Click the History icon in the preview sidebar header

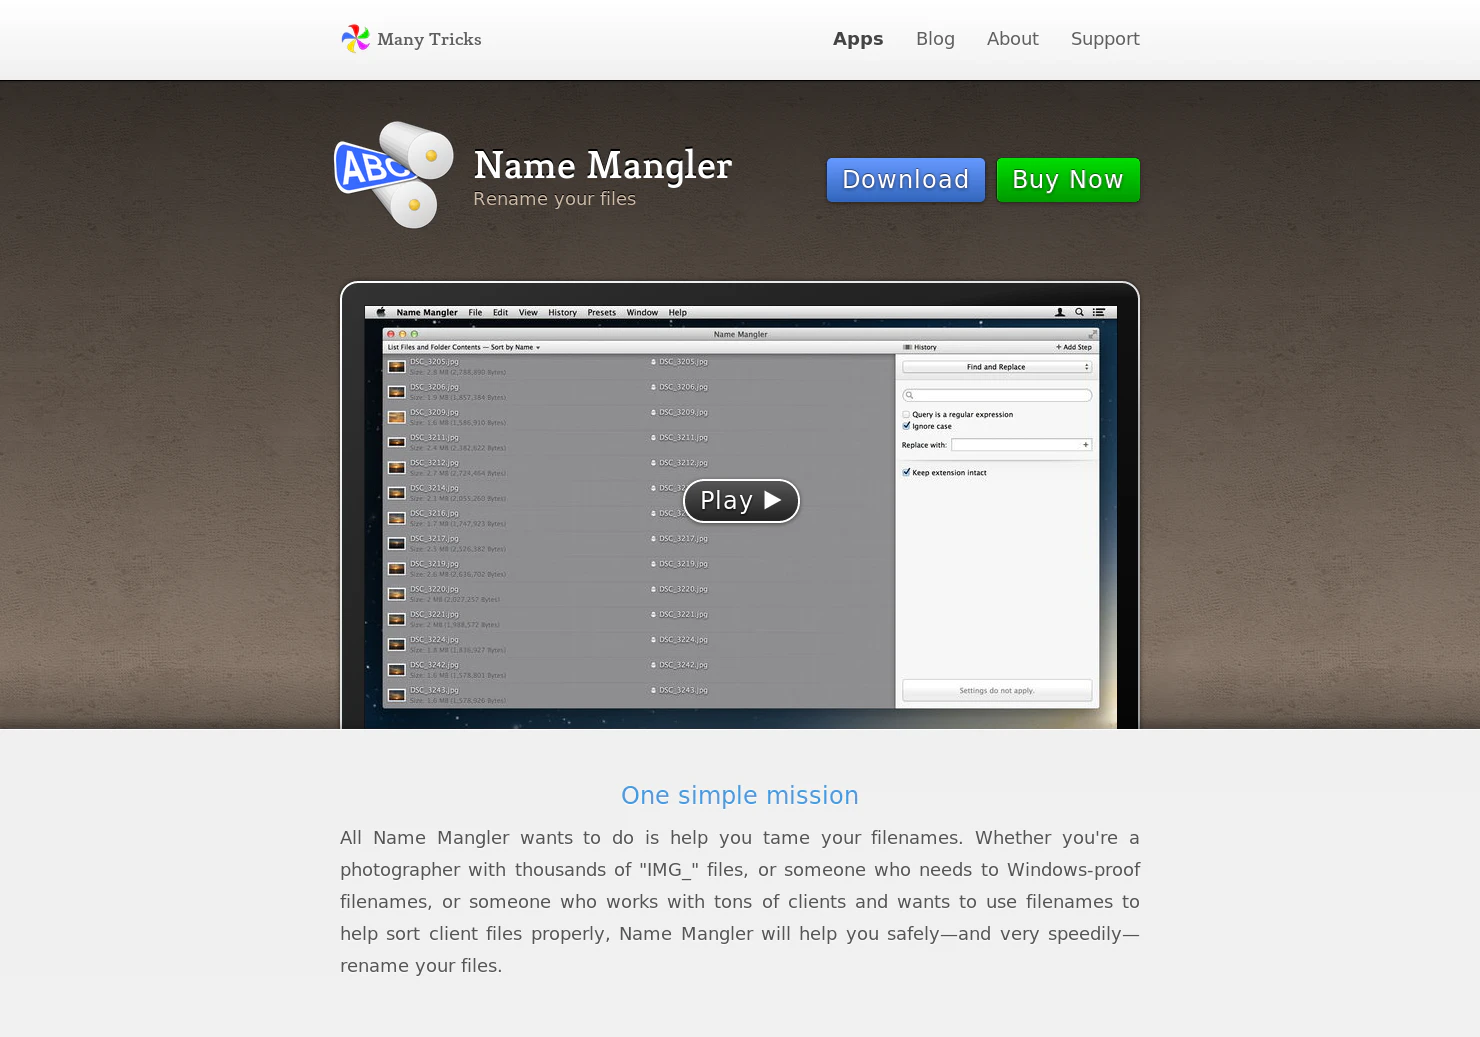click(907, 347)
